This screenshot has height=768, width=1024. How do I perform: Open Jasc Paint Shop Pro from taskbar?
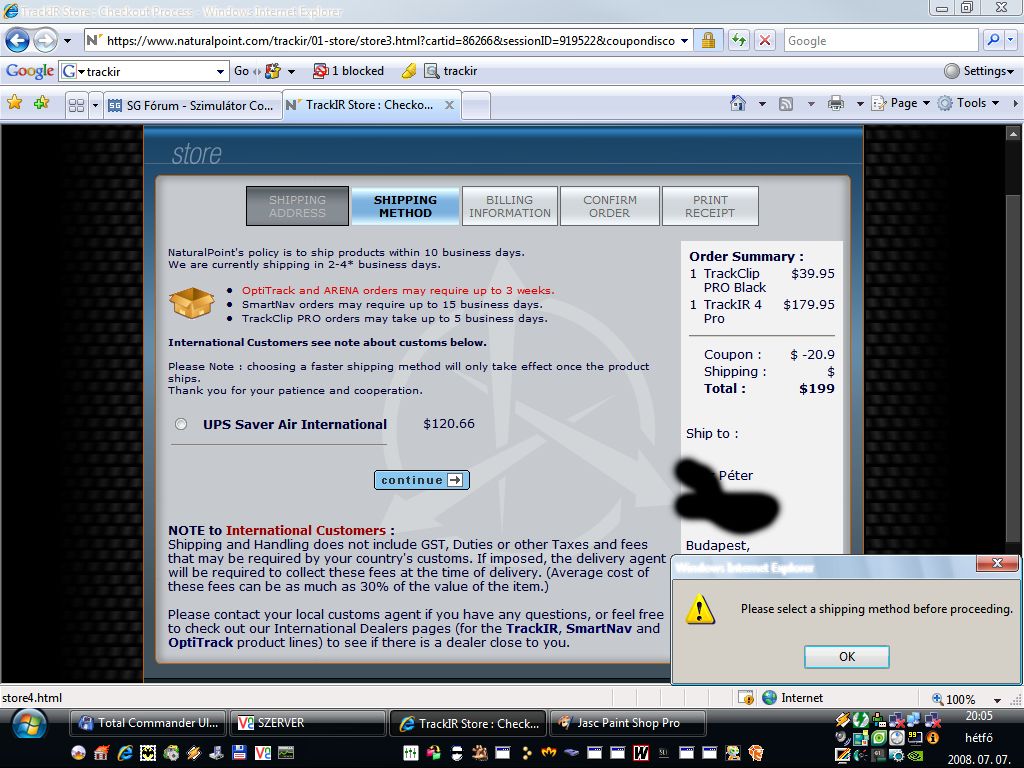point(627,723)
